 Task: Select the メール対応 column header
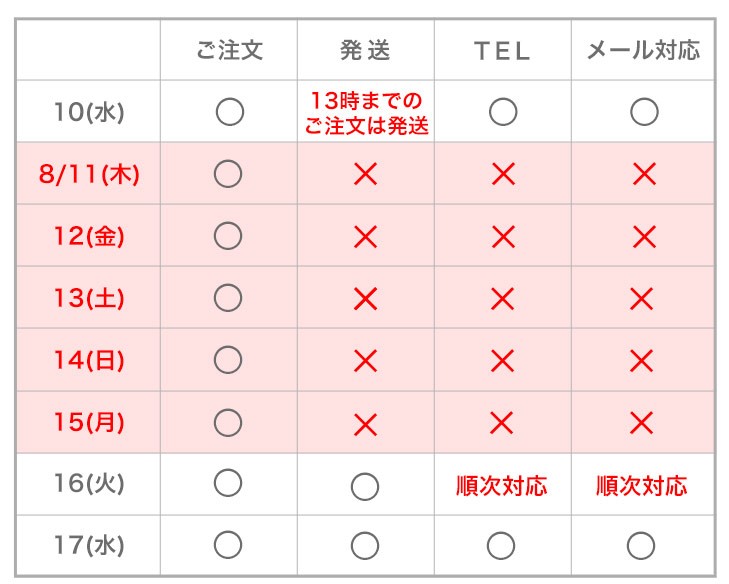pyautogui.click(x=643, y=51)
